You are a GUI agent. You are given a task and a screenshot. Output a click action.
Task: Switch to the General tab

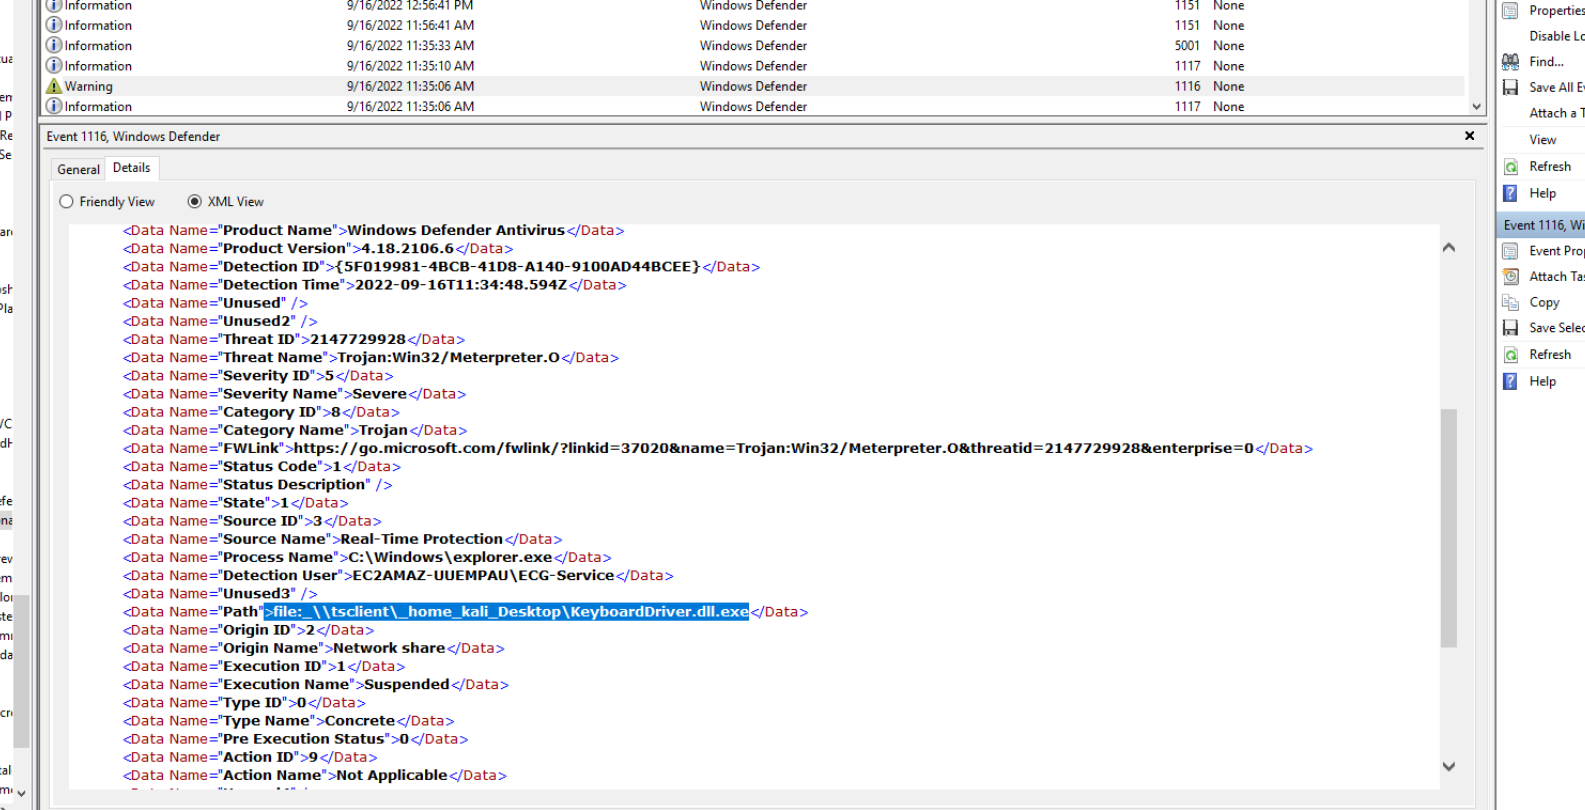click(78, 170)
